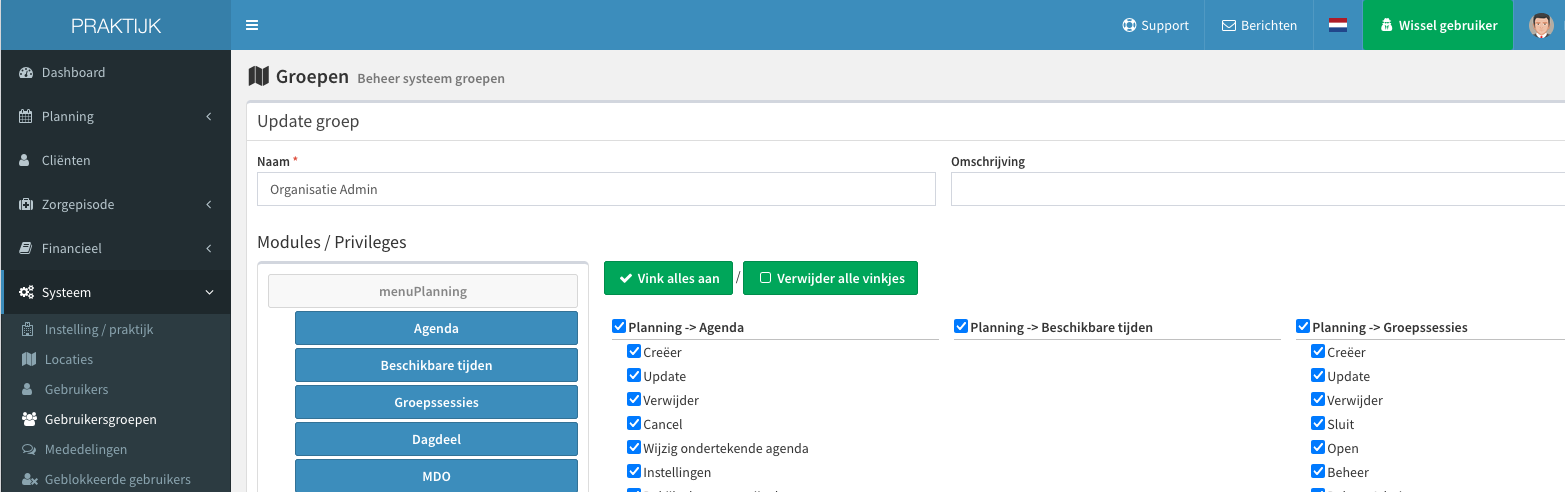This screenshot has height=492, width=1565.
Task: Click the Financieel book icon
Action: click(27, 249)
